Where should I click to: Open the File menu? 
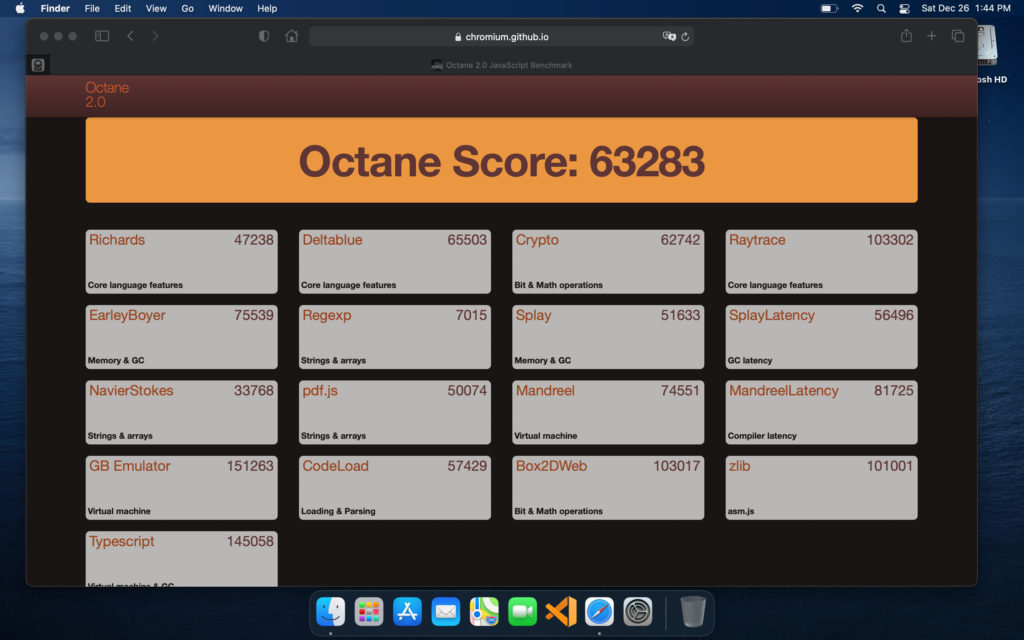tap(92, 8)
